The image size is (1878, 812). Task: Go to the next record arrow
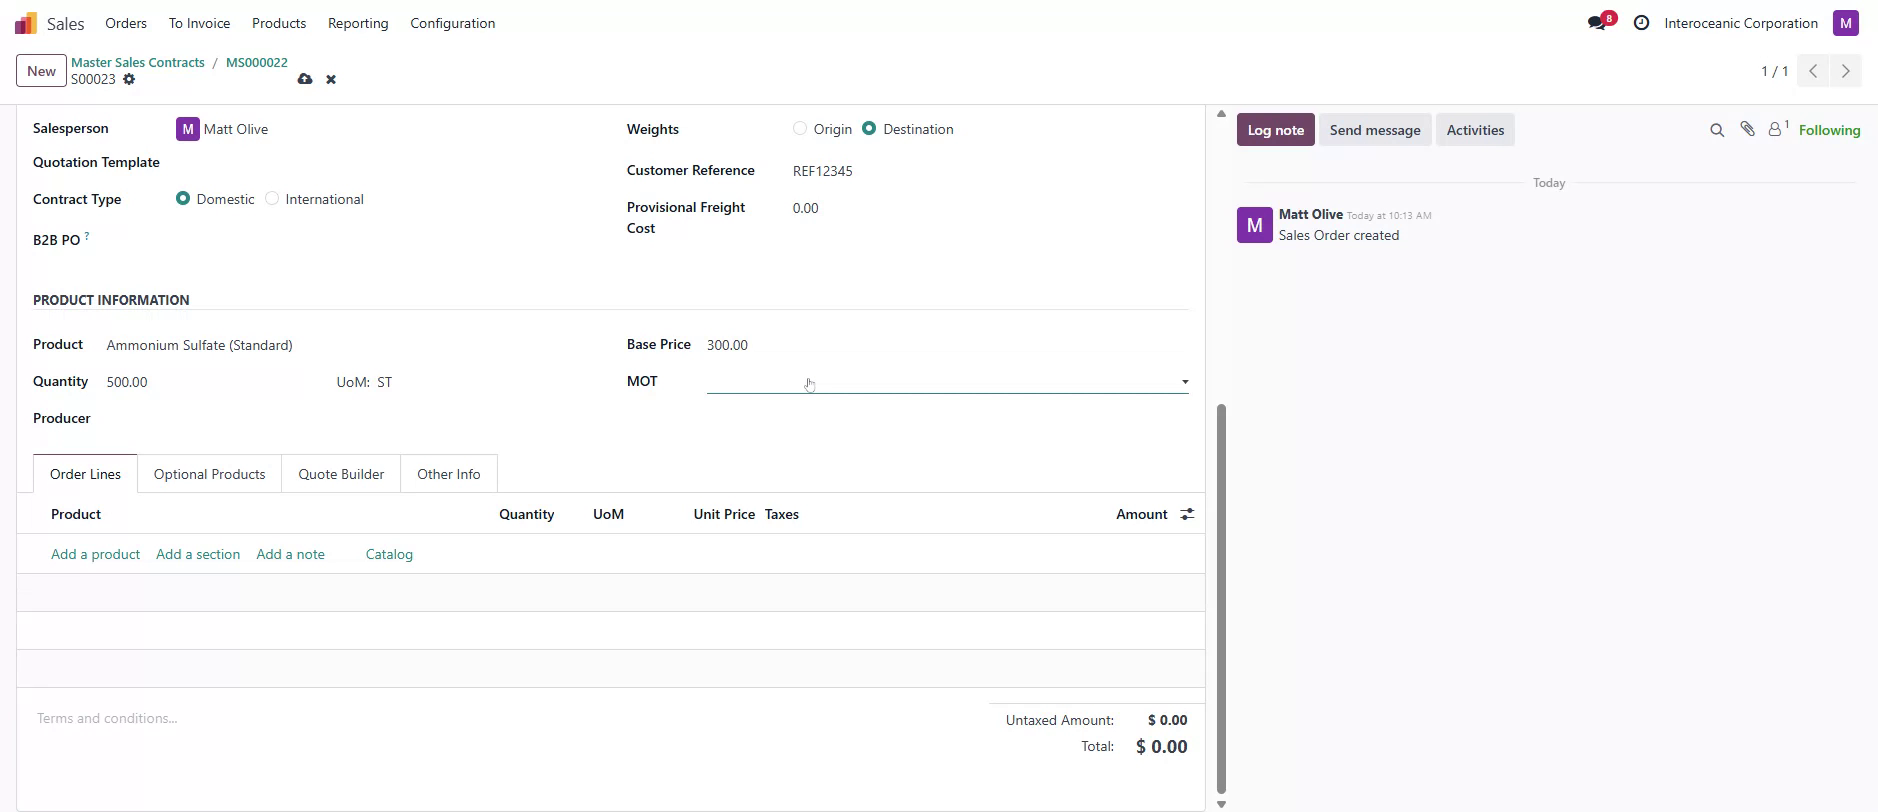coord(1846,71)
